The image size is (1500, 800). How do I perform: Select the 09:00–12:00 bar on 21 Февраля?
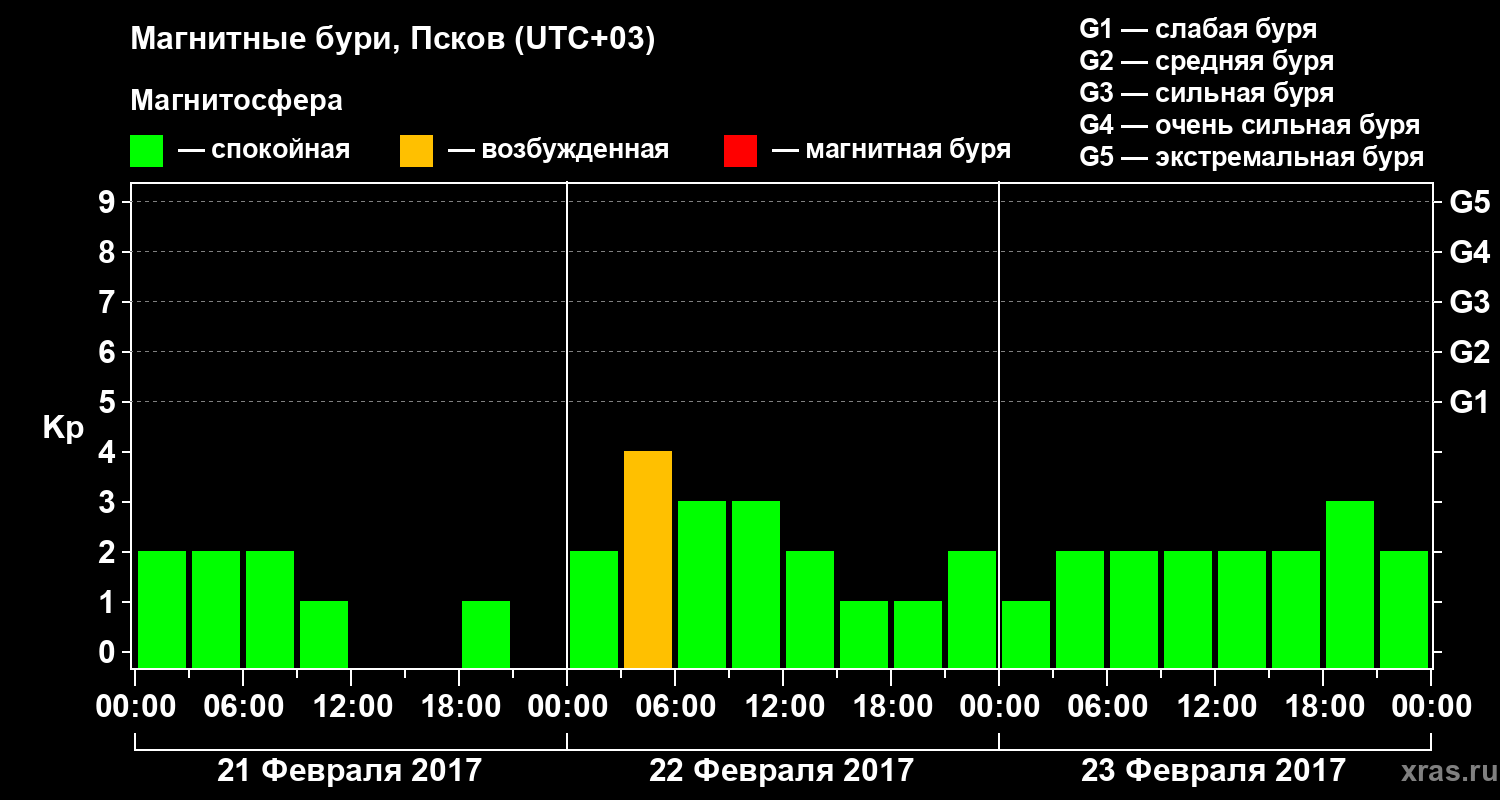pyautogui.click(x=324, y=635)
